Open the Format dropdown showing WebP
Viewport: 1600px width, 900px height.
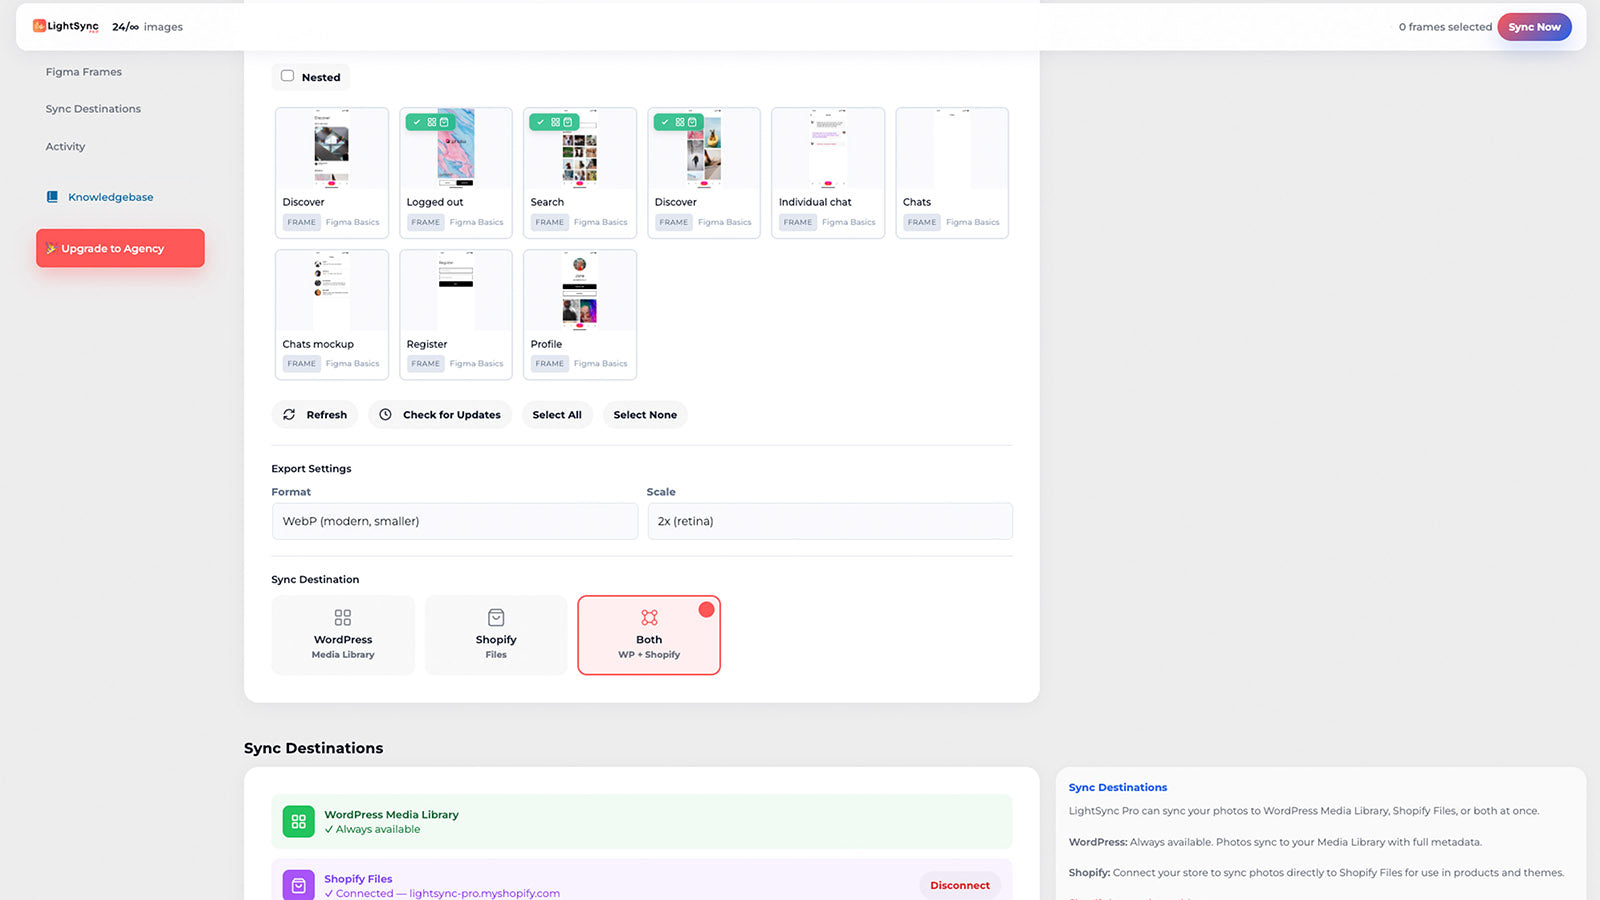(455, 521)
